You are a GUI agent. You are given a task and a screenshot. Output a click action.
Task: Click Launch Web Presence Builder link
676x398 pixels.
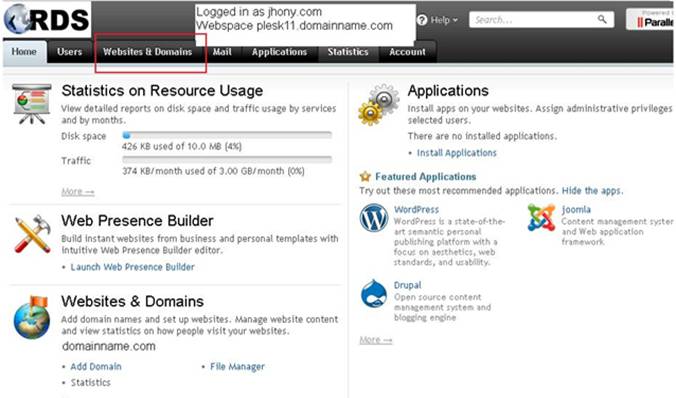[x=132, y=267]
